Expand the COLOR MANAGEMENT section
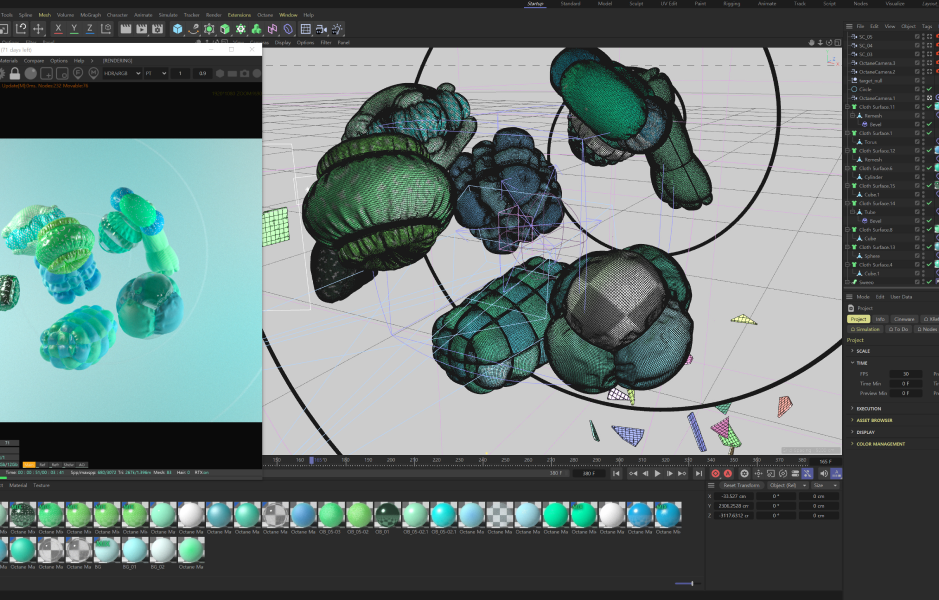The width and height of the screenshot is (939, 600). [878, 444]
